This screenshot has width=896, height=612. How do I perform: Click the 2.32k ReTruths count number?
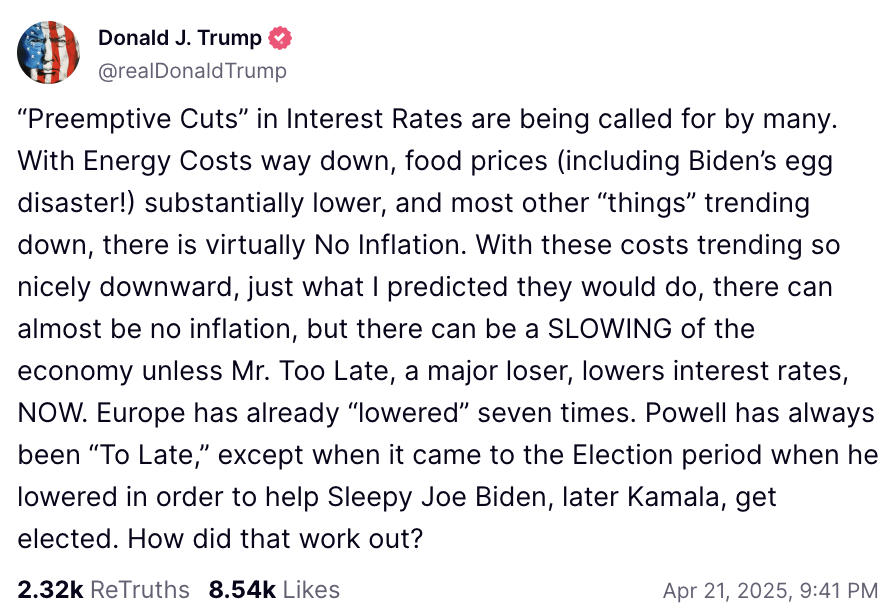[50, 590]
